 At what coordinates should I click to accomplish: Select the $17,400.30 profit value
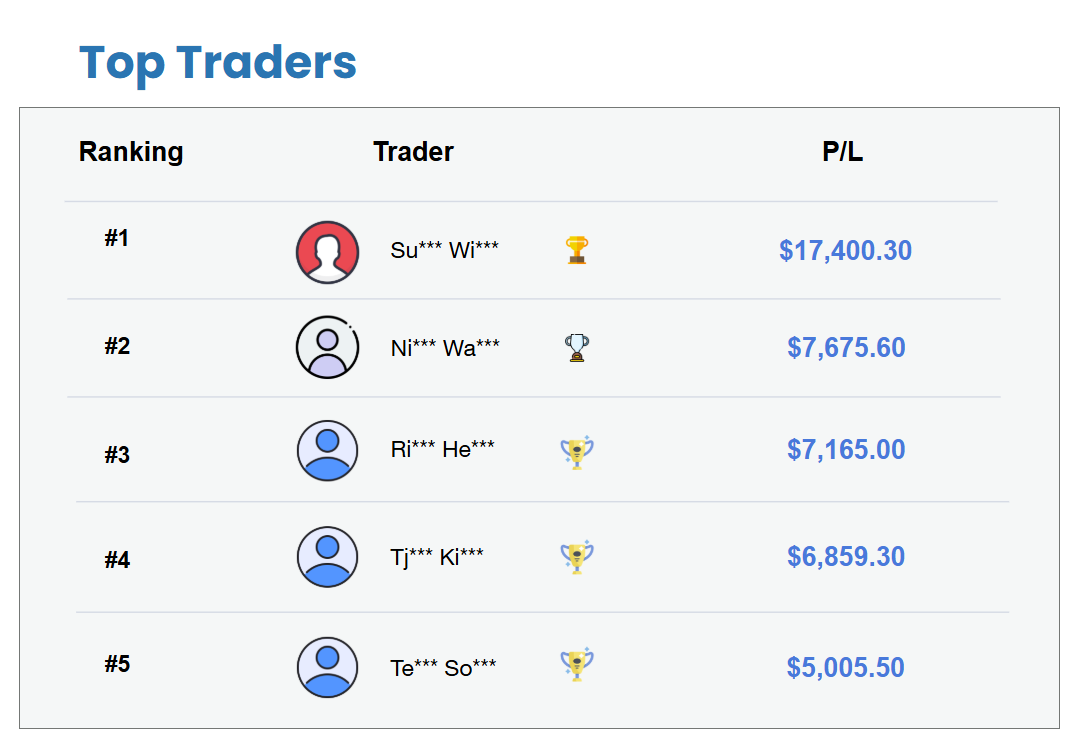tap(845, 250)
